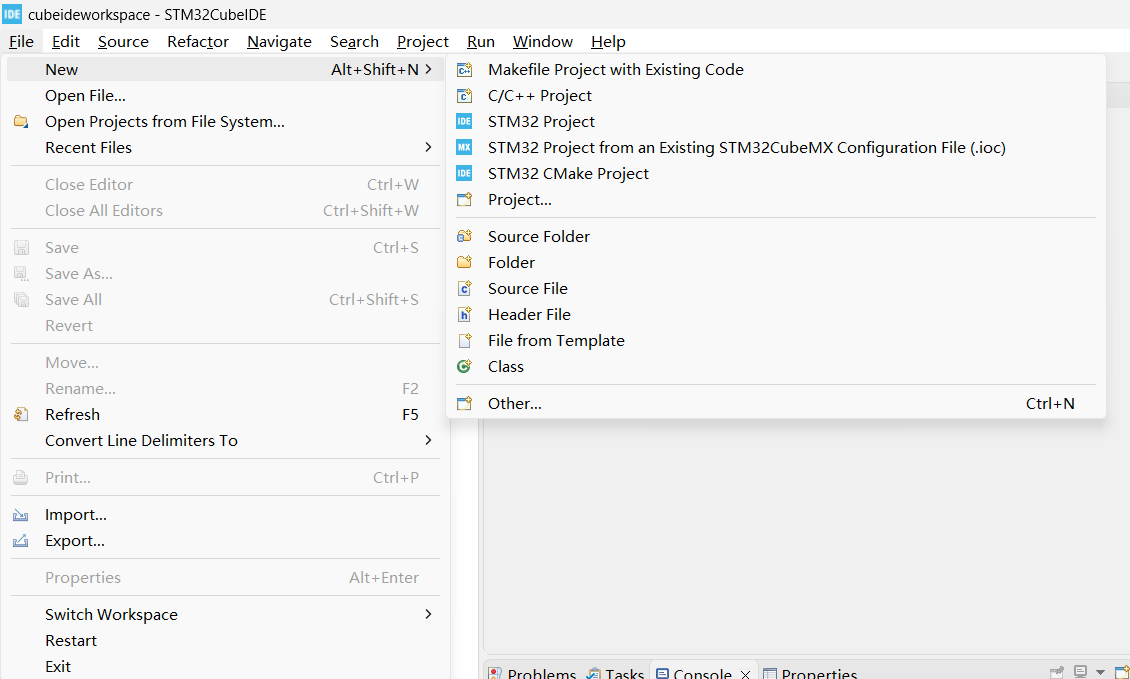The width and height of the screenshot is (1130, 679).
Task: Choose Import... from File menu
Action: (x=225, y=515)
